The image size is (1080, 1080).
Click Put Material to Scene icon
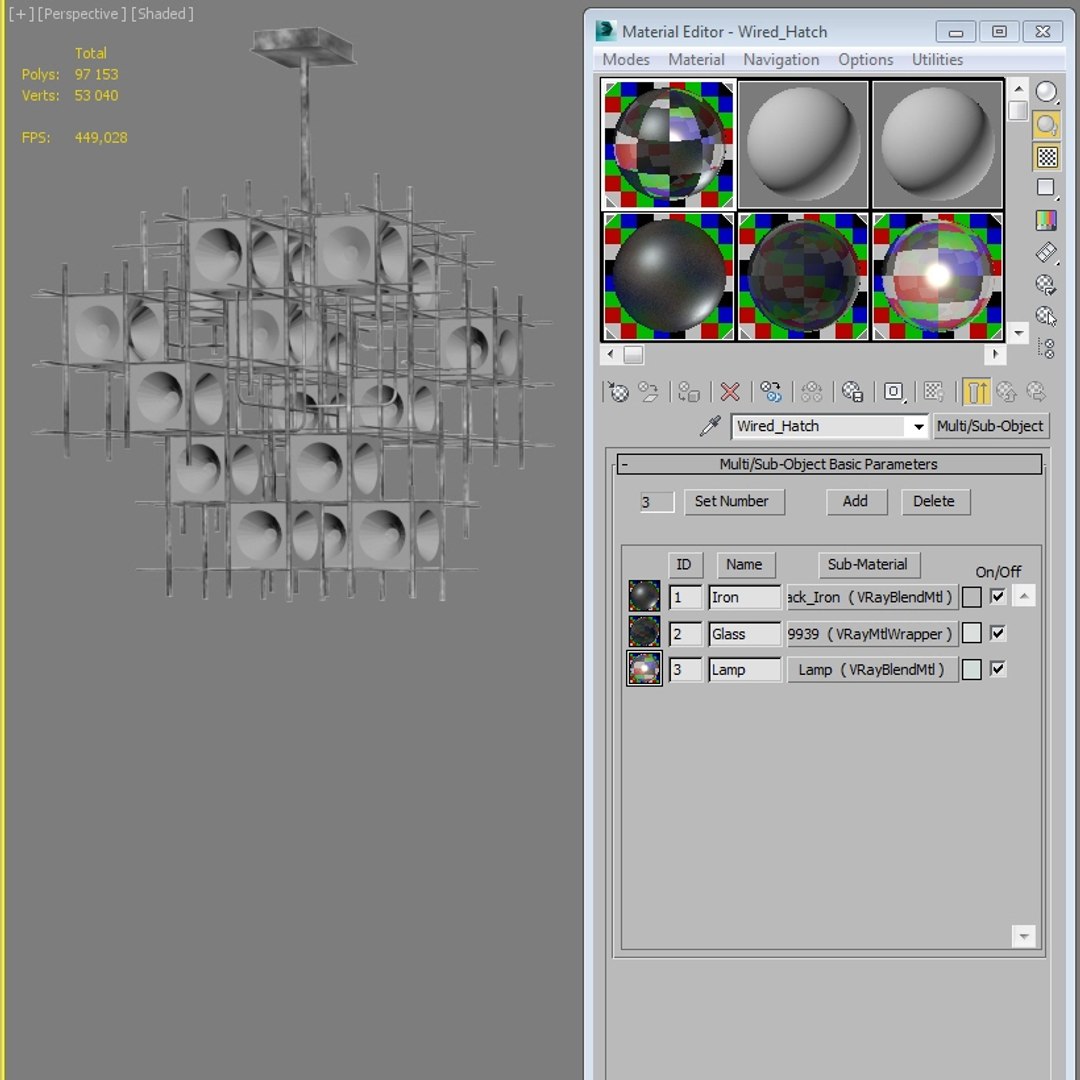(648, 392)
